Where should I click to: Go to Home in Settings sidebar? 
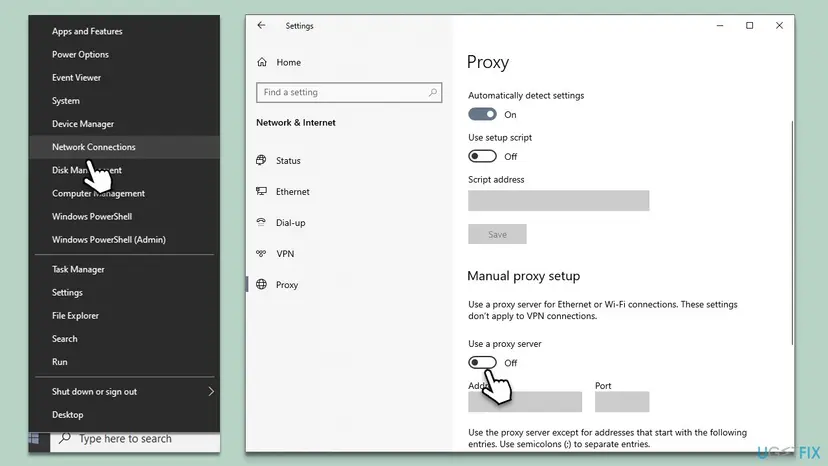click(288, 62)
